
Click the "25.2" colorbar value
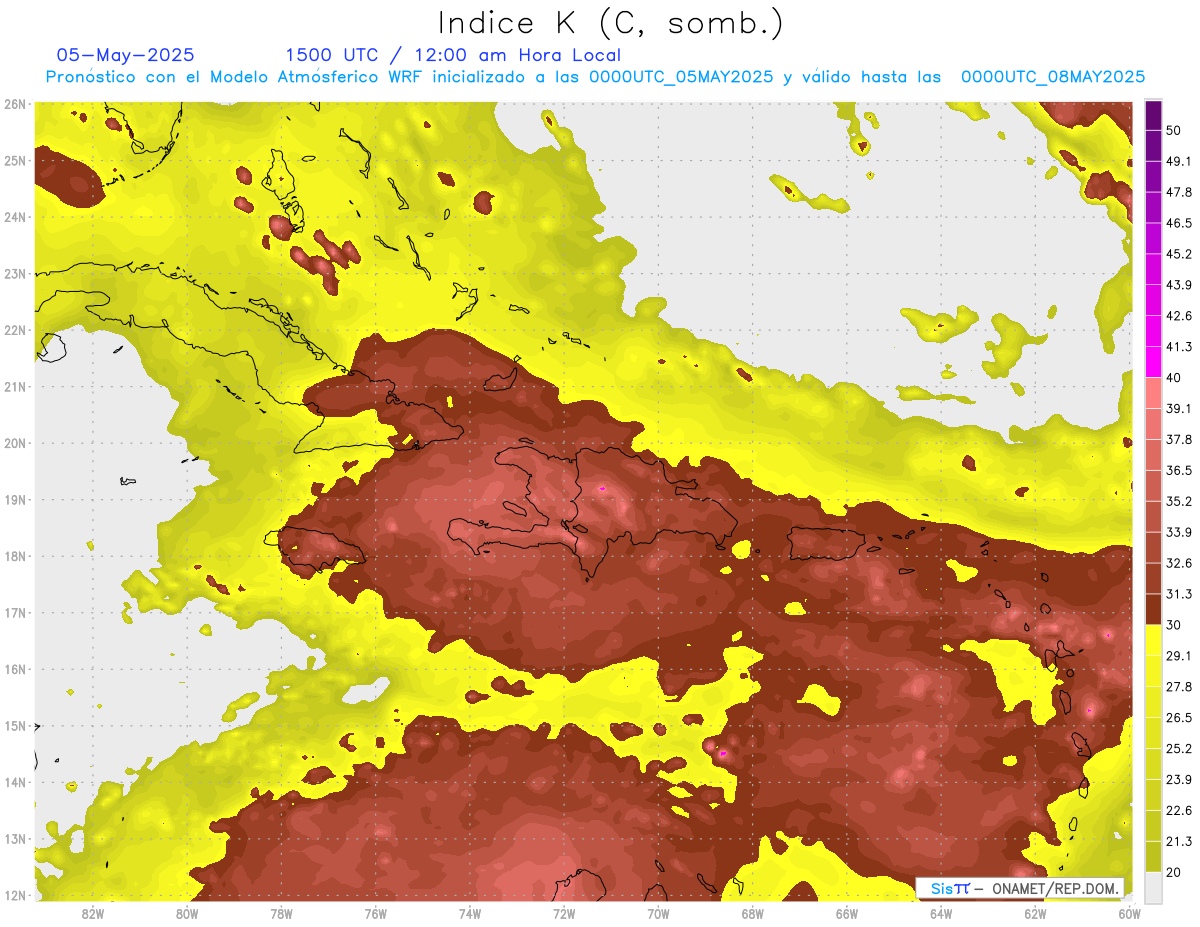1177,748
